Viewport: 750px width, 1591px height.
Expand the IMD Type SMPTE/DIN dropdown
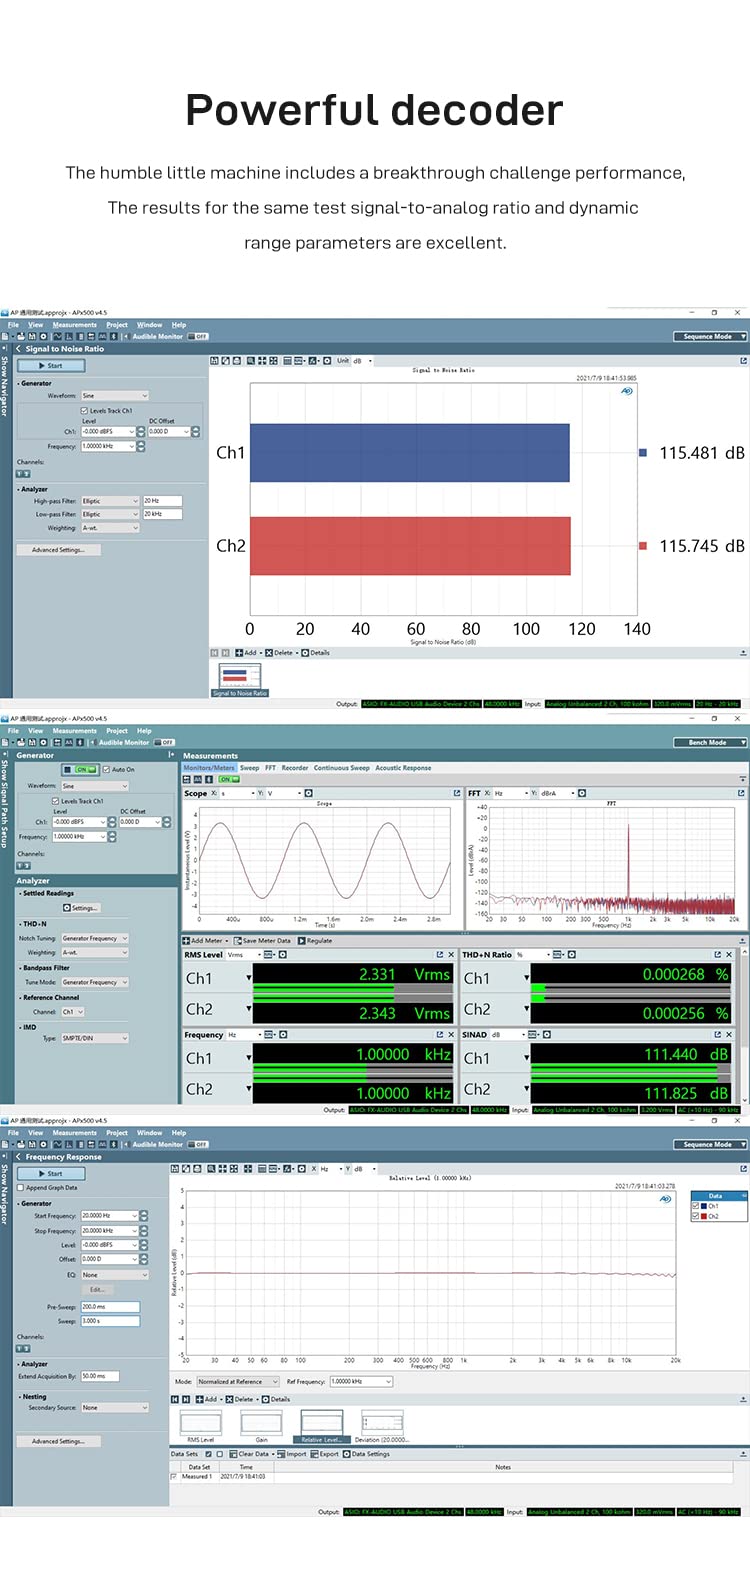[95, 1038]
